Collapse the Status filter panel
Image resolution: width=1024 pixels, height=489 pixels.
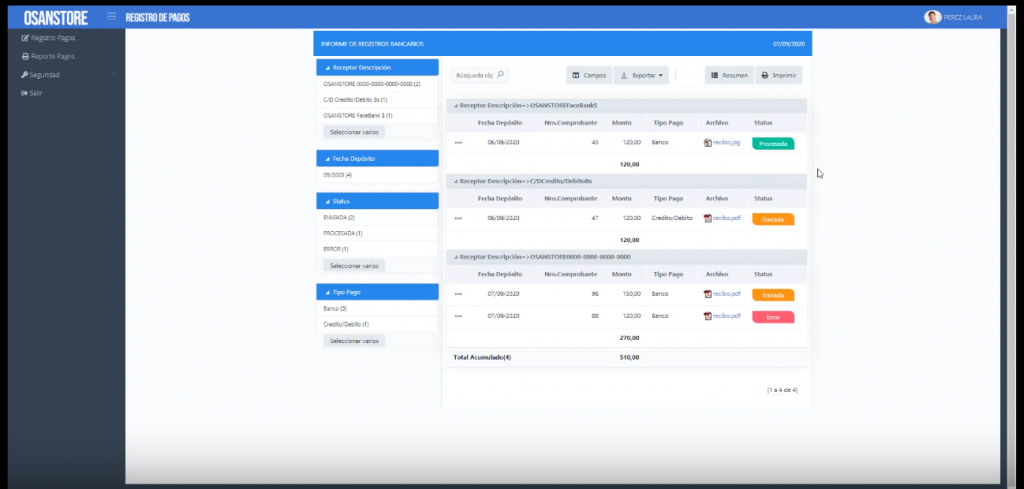click(x=377, y=201)
